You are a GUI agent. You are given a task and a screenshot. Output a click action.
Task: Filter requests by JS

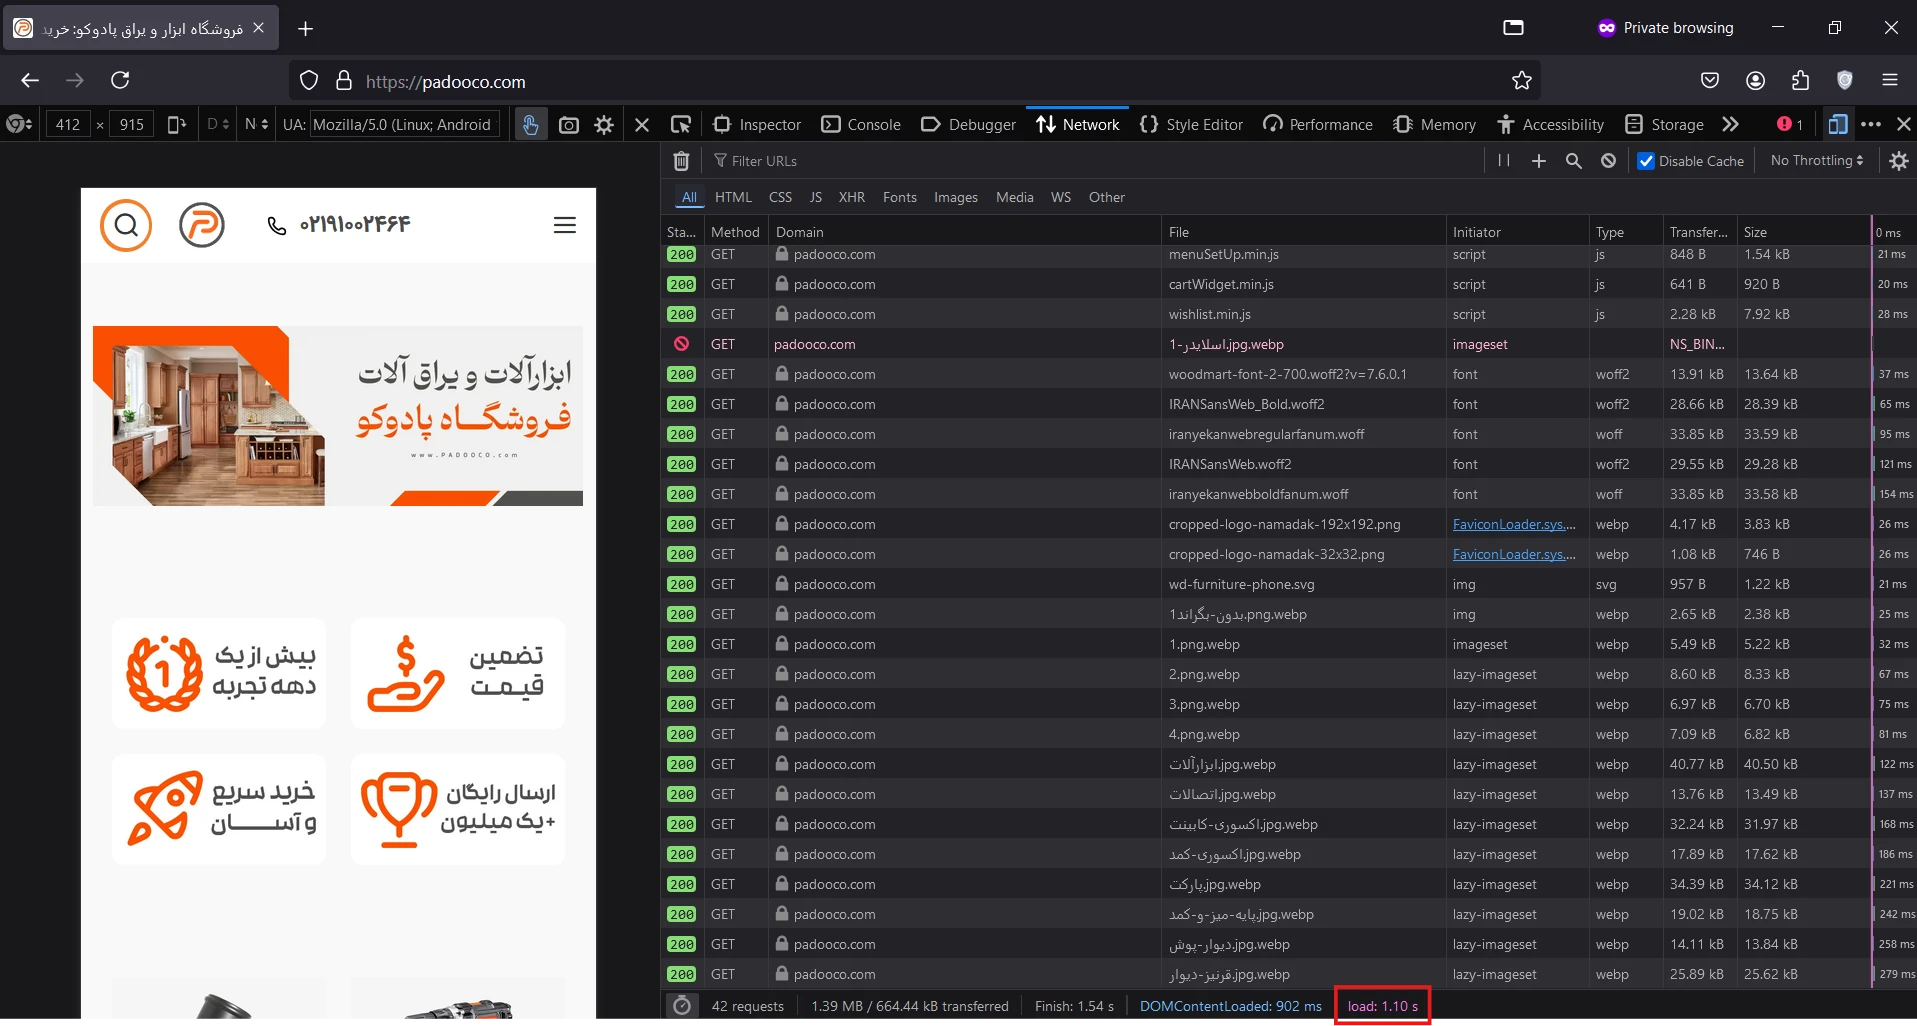click(816, 198)
